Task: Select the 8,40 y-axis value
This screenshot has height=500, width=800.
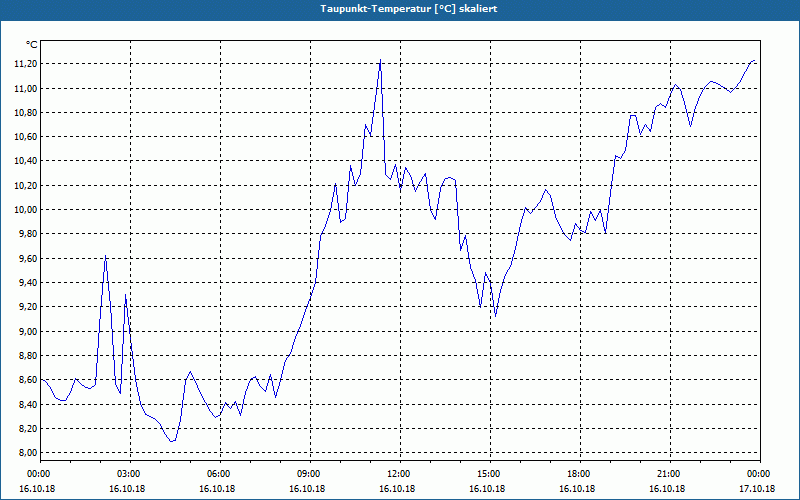Action: [x=29, y=405]
